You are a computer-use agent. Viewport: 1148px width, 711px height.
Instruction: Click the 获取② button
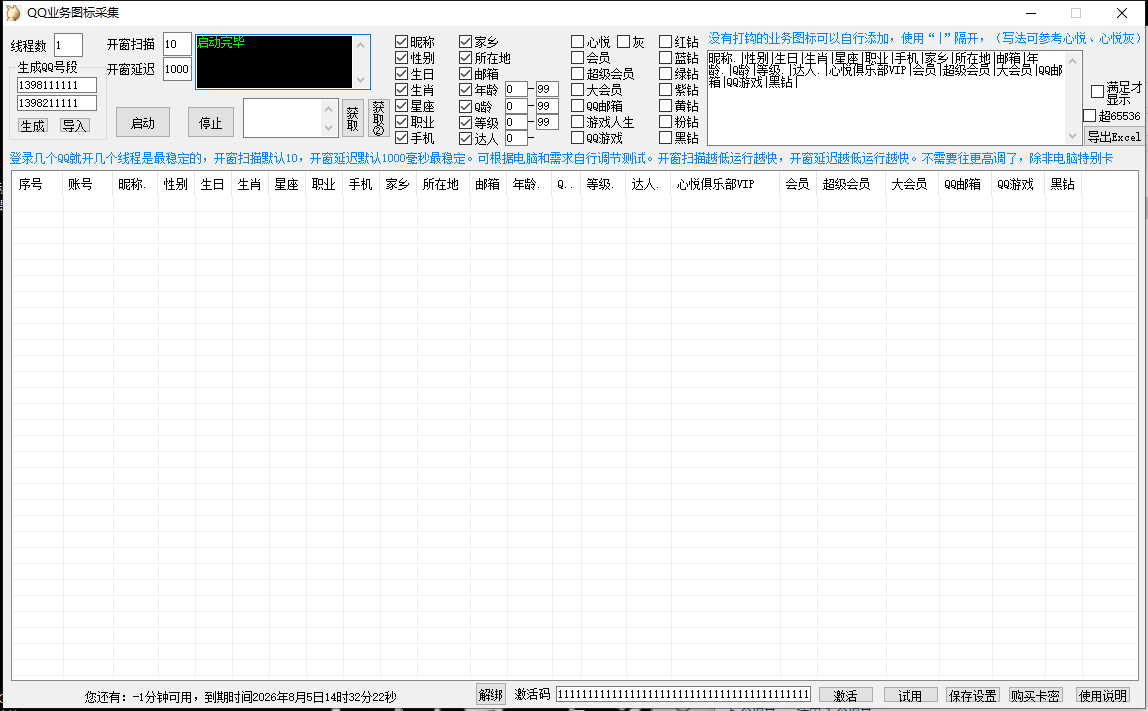(378, 118)
